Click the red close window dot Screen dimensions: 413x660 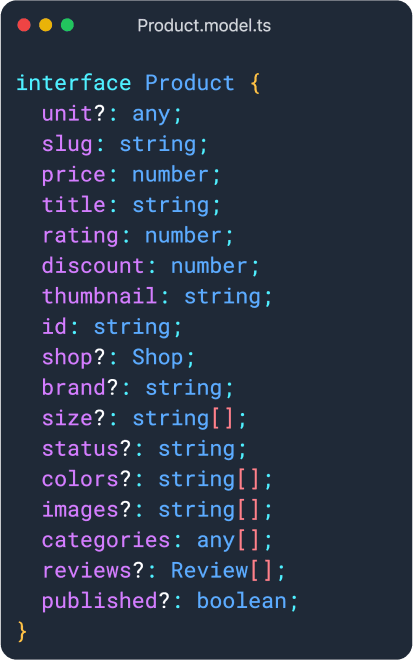pos(24,25)
